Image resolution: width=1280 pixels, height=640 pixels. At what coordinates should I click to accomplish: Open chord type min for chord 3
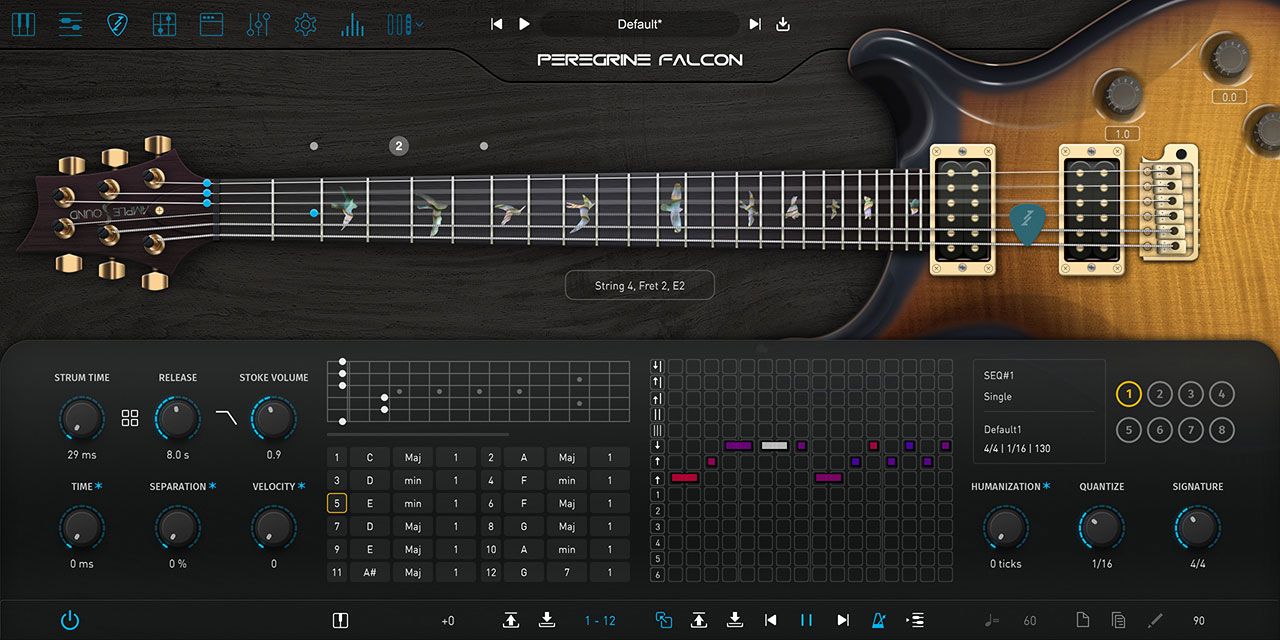[413, 481]
